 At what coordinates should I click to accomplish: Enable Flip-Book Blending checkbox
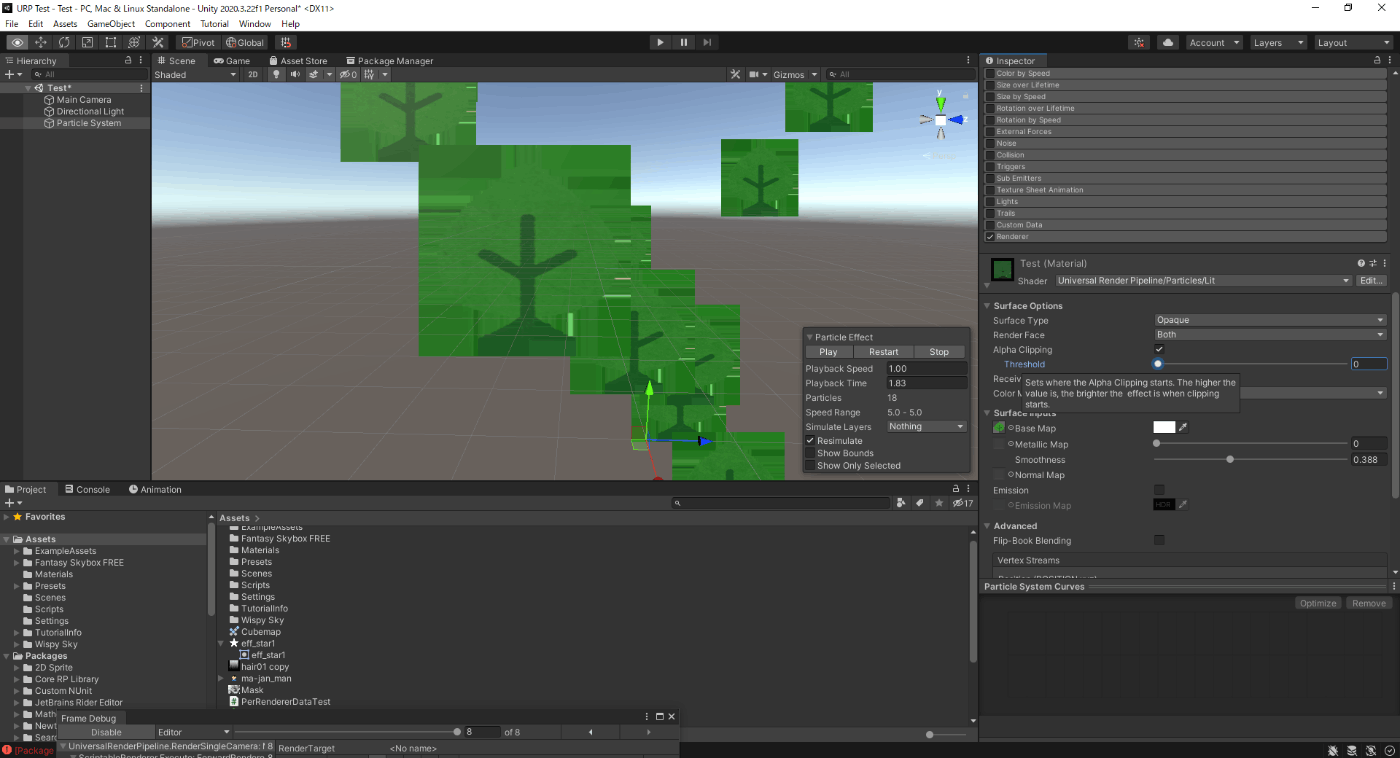pyautogui.click(x=1159, y=540)
